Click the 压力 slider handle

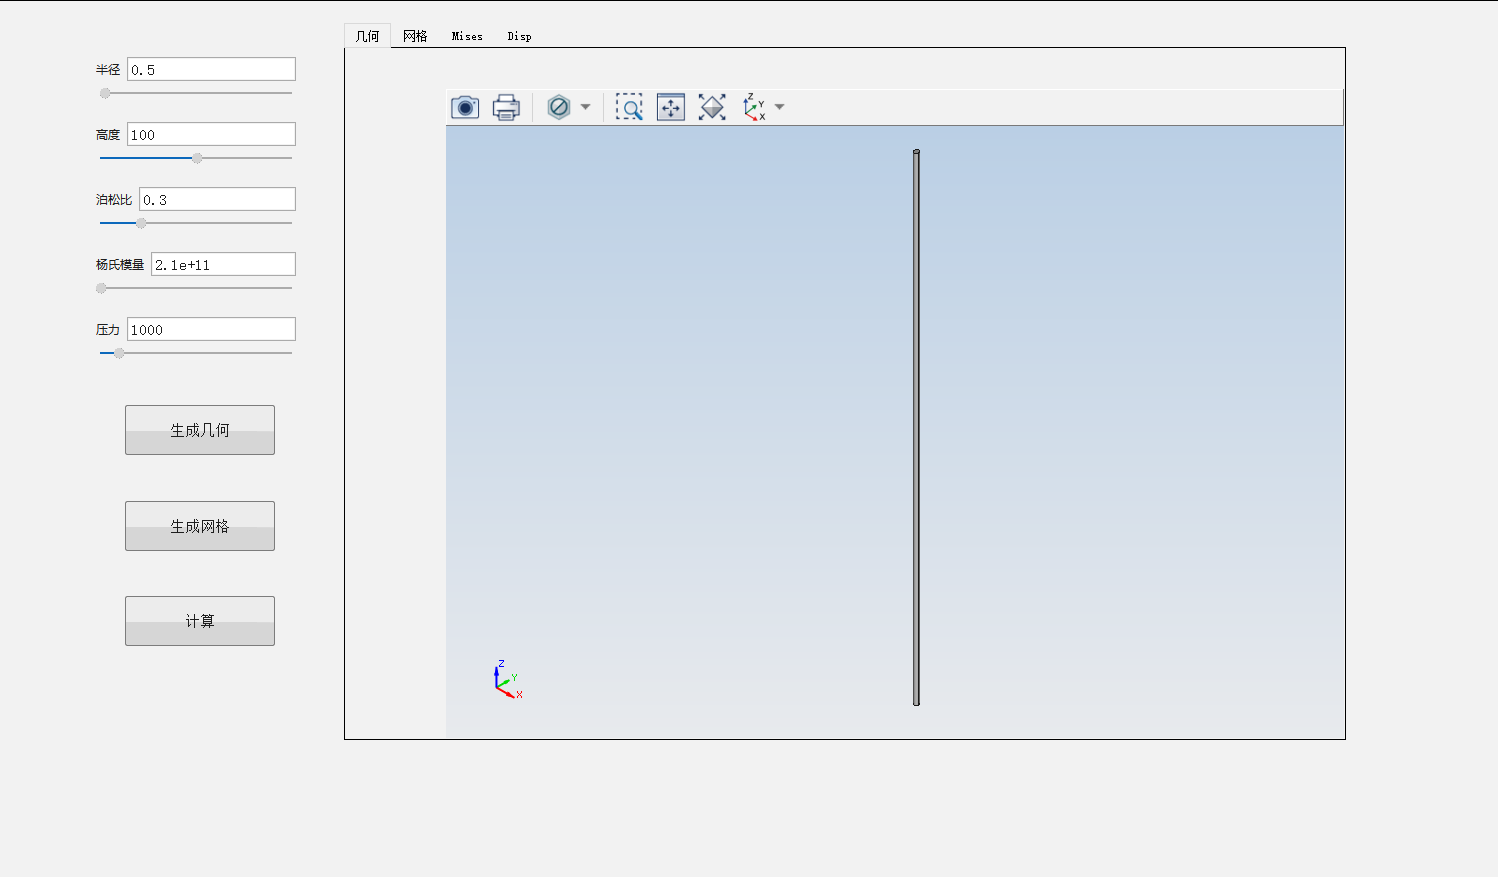click(x=119, y=353)
